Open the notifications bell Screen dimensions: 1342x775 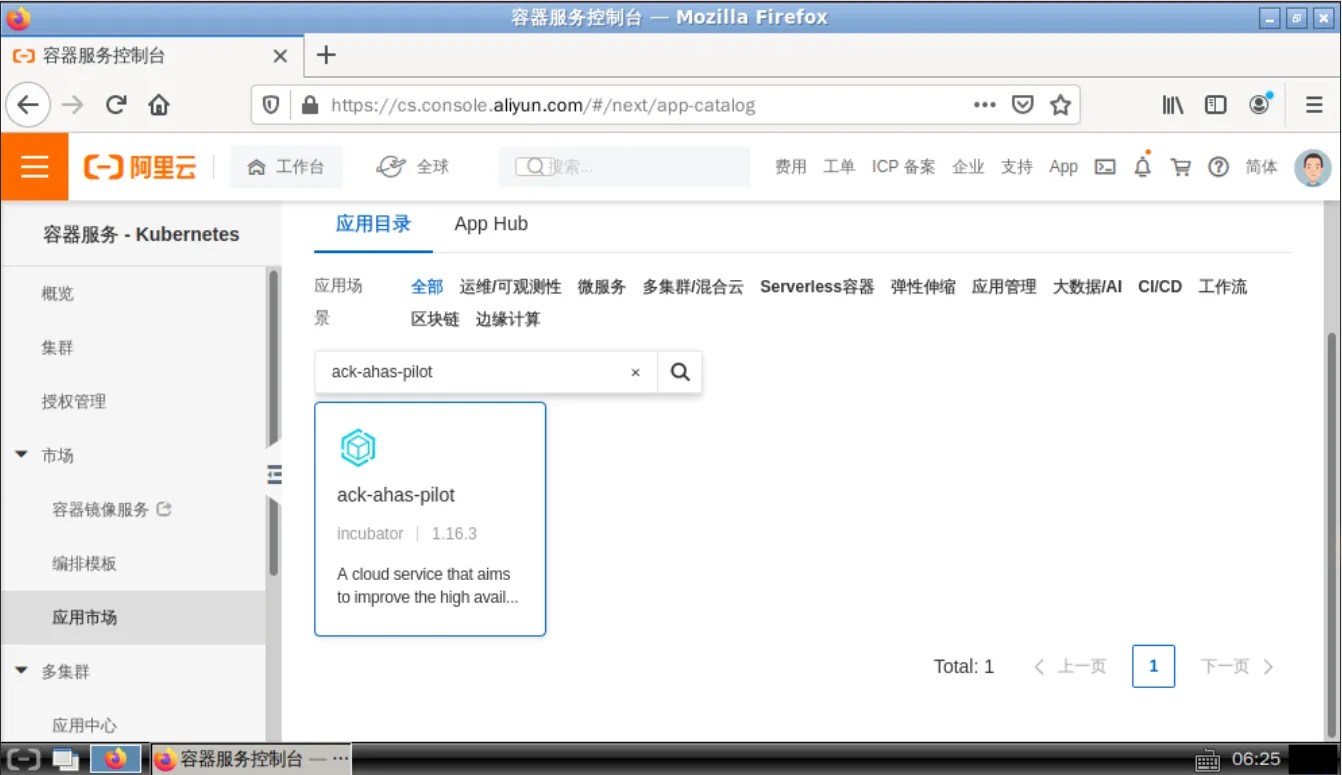[x=1143, y=167]
